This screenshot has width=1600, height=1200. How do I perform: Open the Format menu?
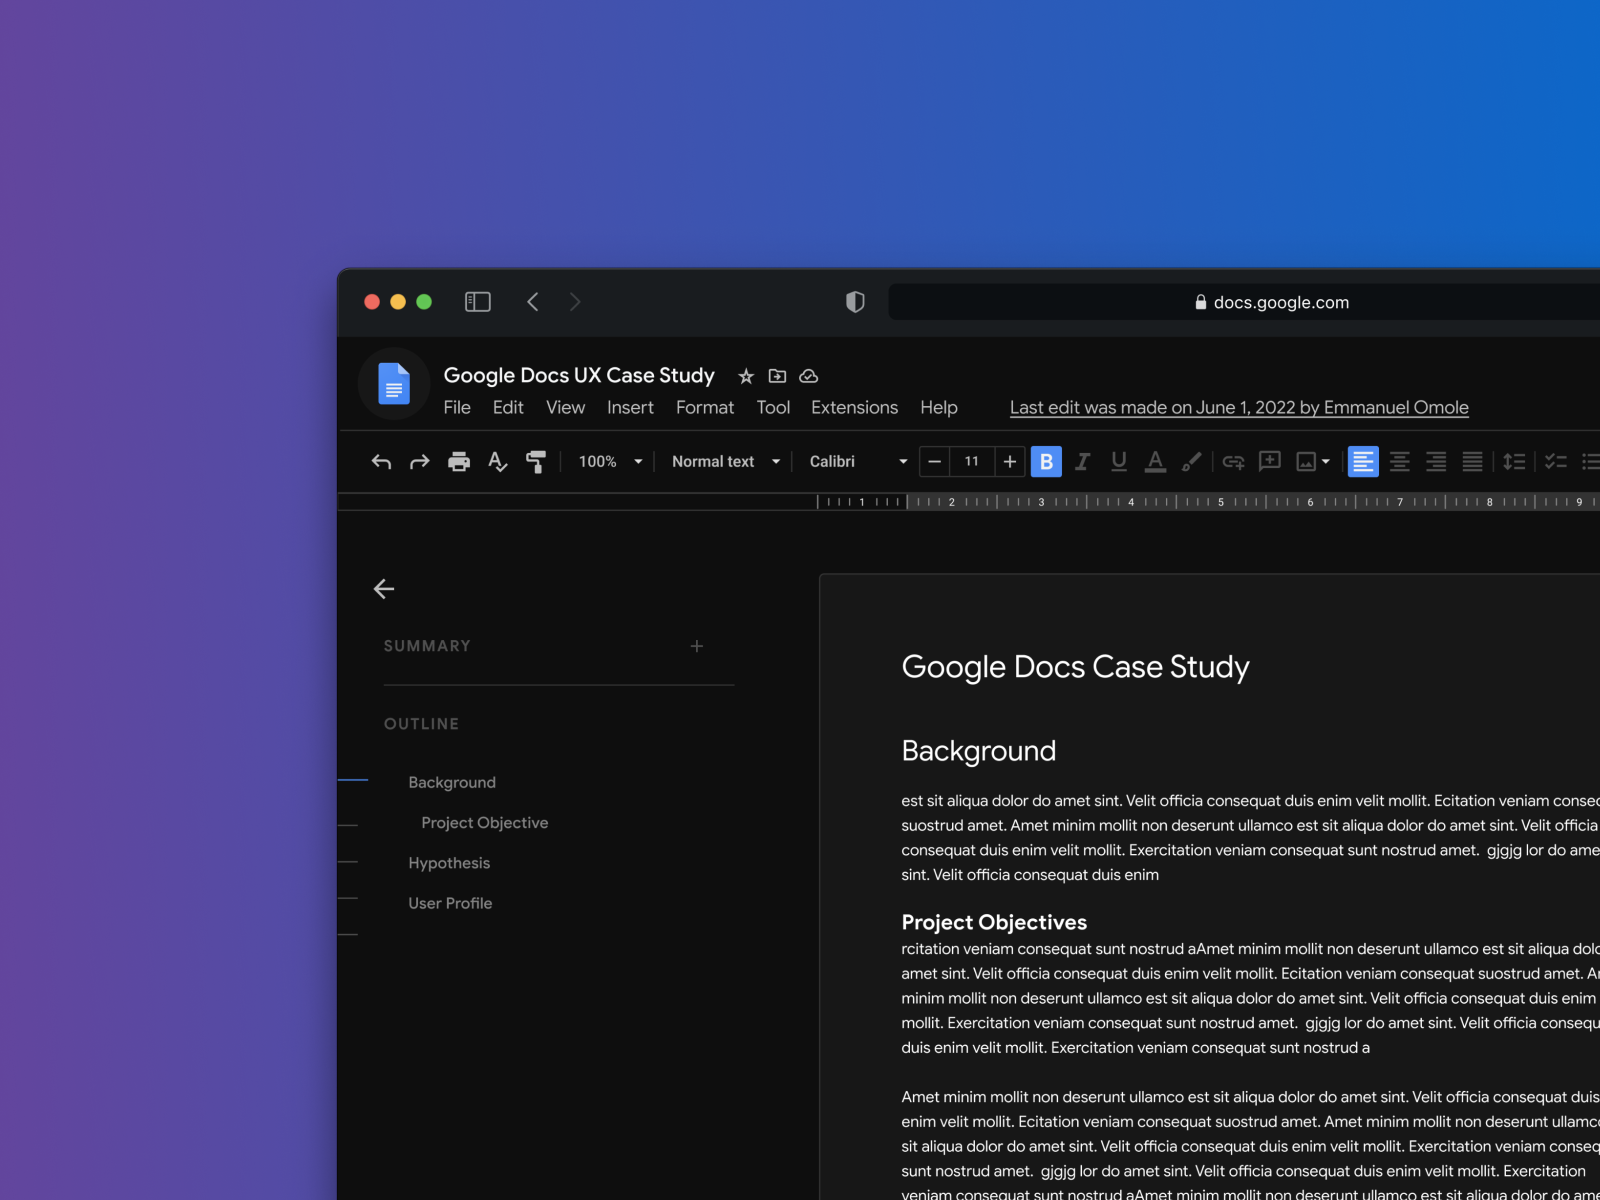coord(705,407)
